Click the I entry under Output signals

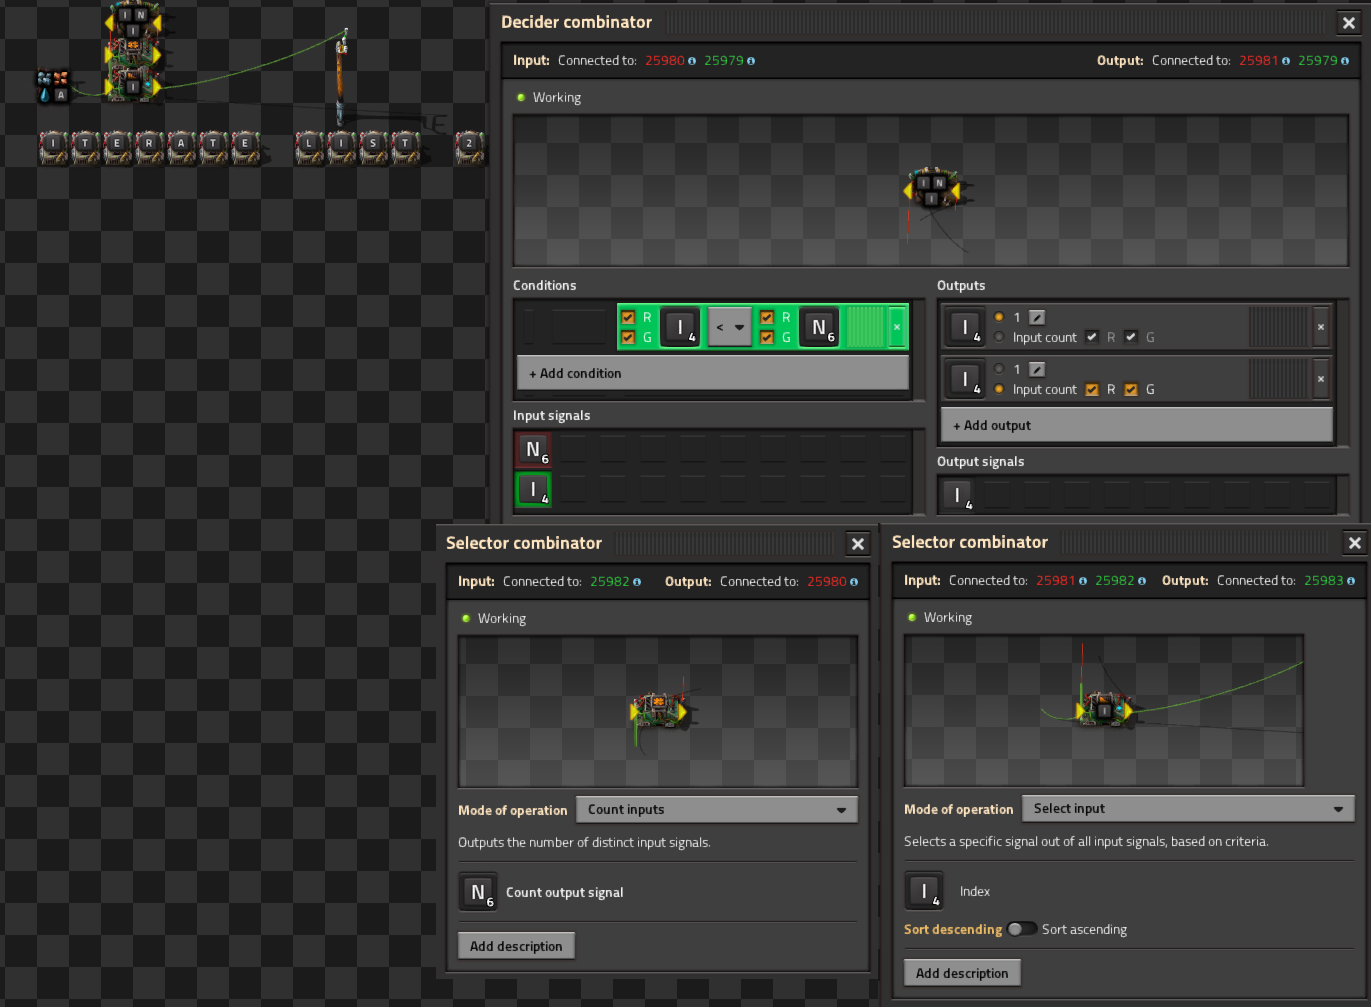(x=957, y=494)
